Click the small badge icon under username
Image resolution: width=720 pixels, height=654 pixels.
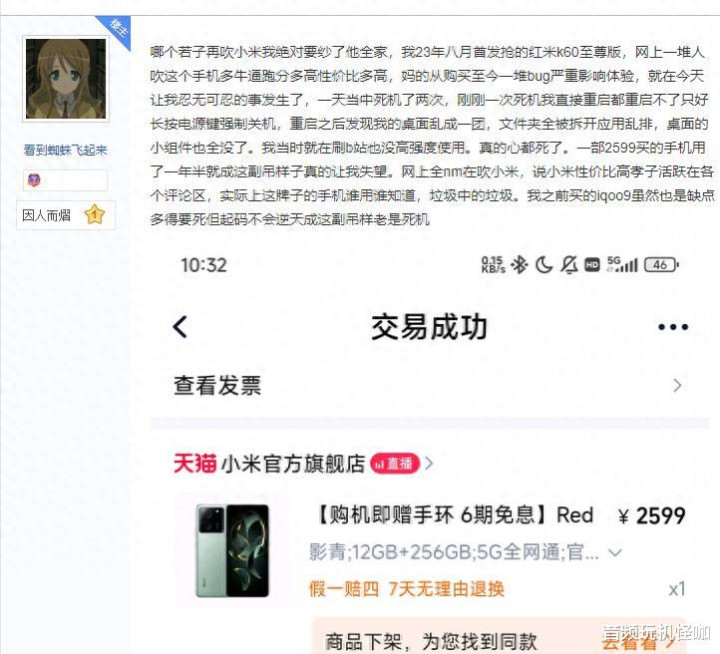click(34, 180)
